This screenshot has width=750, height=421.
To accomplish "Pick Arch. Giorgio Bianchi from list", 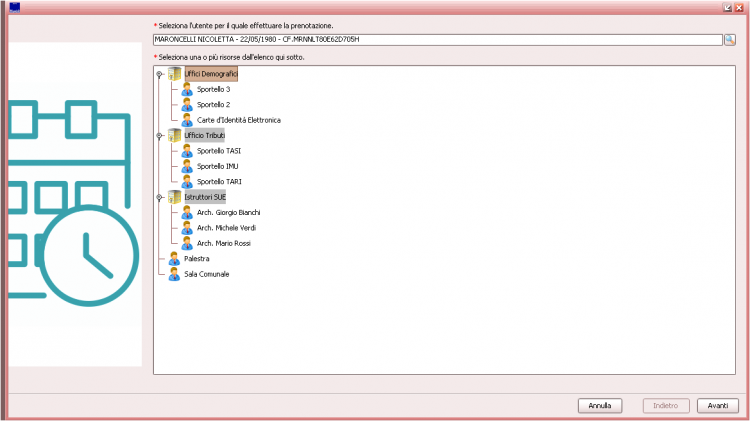I will [x=229, y=212].
